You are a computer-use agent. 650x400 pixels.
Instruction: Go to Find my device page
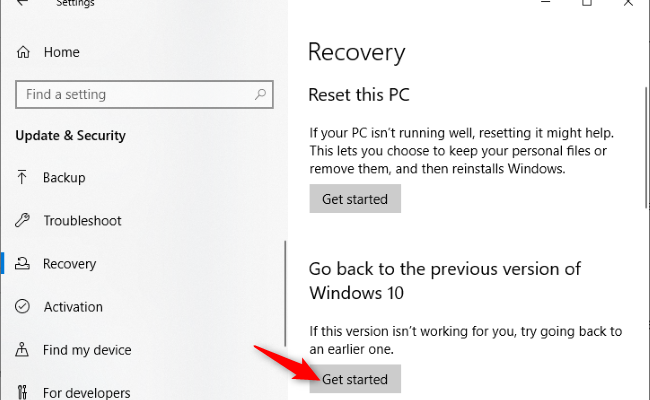[87, 350]
